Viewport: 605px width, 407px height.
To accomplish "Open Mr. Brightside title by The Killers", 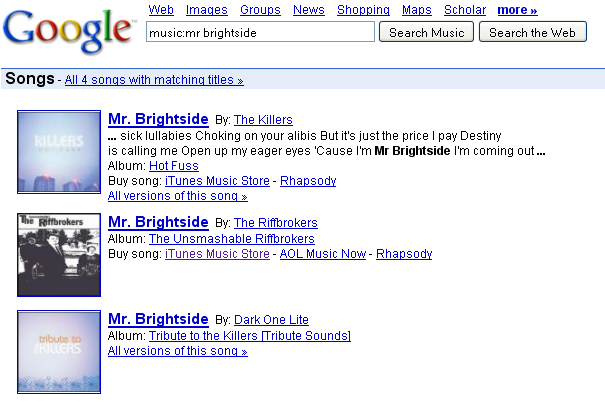I will click(x=158, y=119).
